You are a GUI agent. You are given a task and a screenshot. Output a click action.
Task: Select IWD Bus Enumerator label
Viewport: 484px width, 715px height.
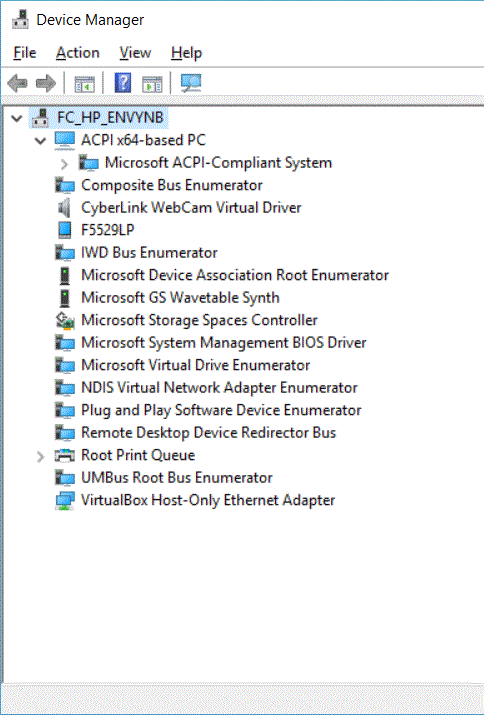click(149, 253)
